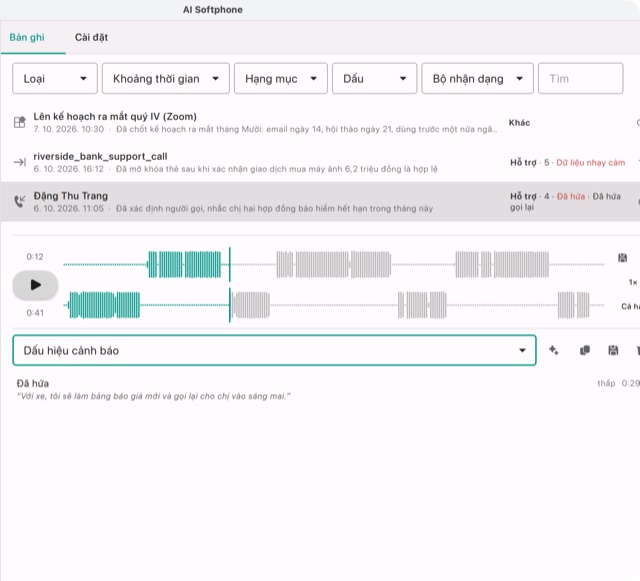Click incoming call icon beside Đặng Thu Trang
The image size is (640, 581).
pyautogui.click(x=20, y=201)
